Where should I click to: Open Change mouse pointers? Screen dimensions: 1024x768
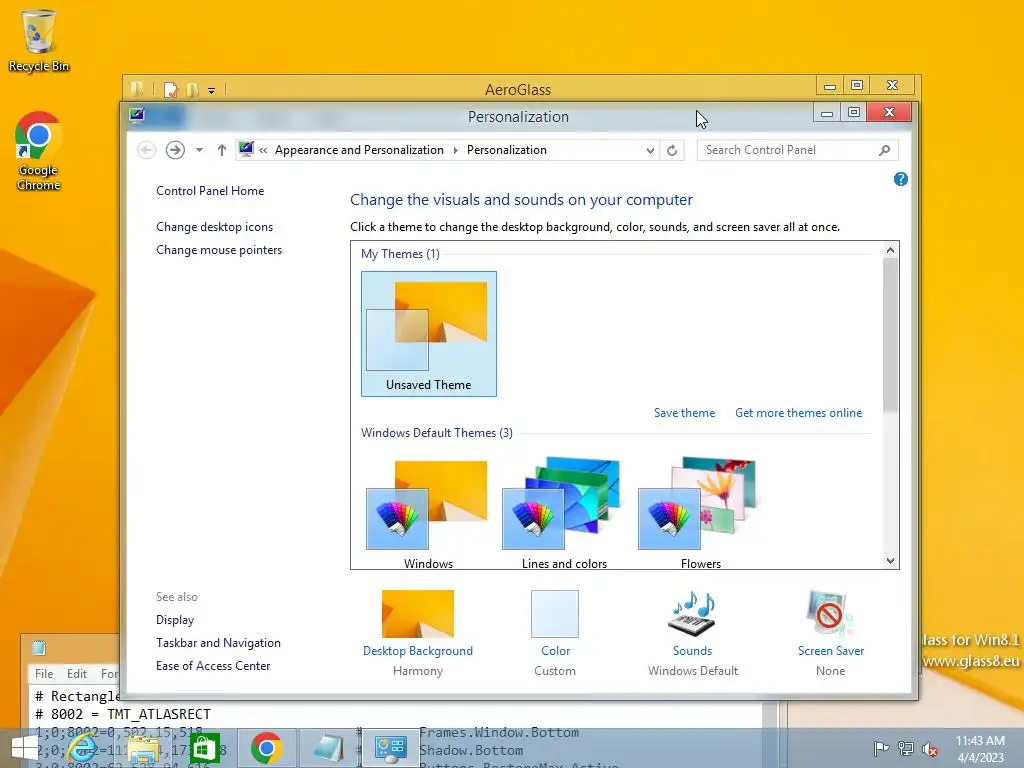click(219, 249)
